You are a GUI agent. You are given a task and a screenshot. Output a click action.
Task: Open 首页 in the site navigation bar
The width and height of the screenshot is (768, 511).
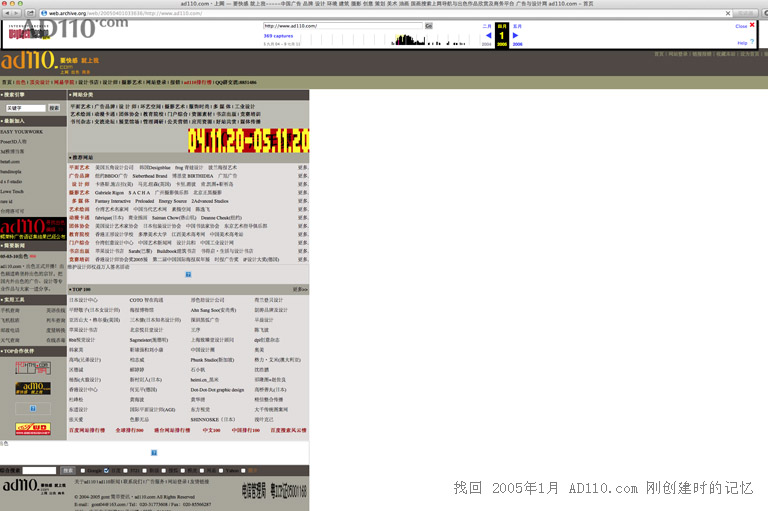pos(6,82)
